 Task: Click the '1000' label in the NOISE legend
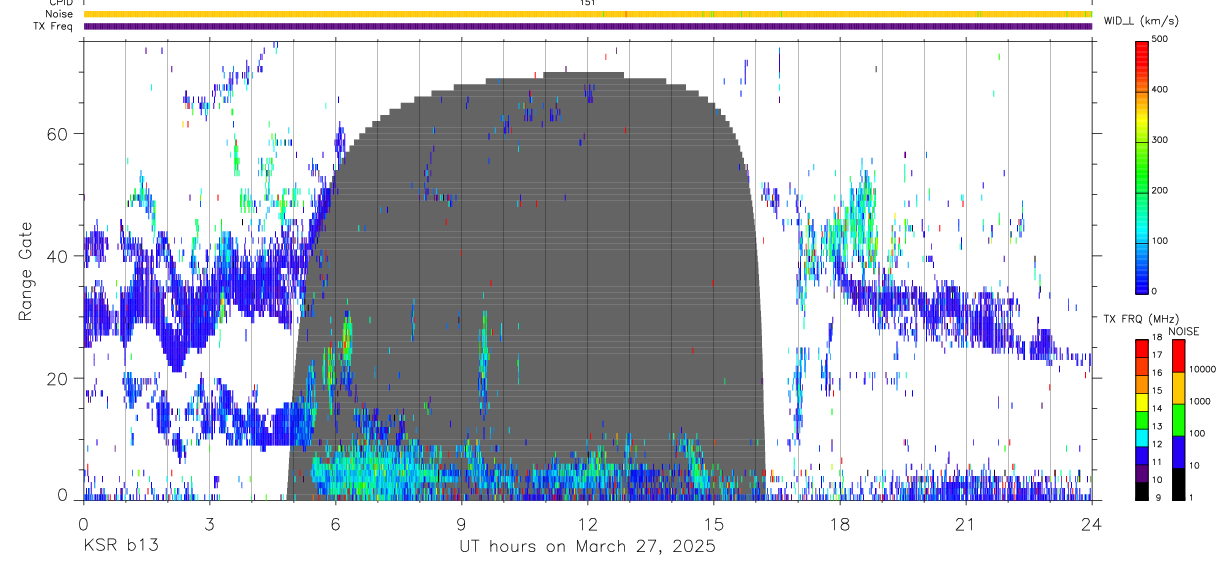(1198, 401)
